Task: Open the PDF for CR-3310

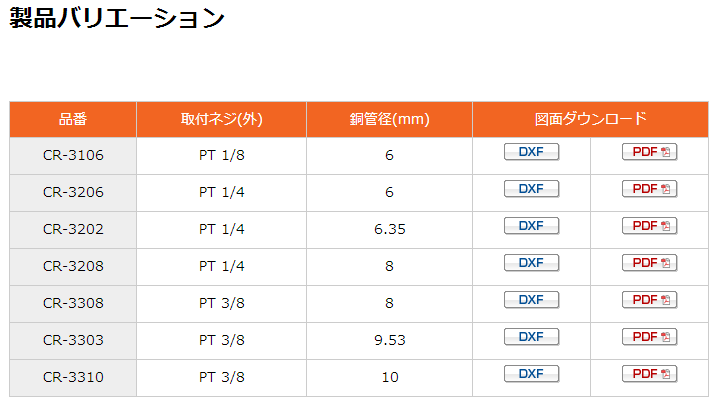Action: [x=649, y=374]
